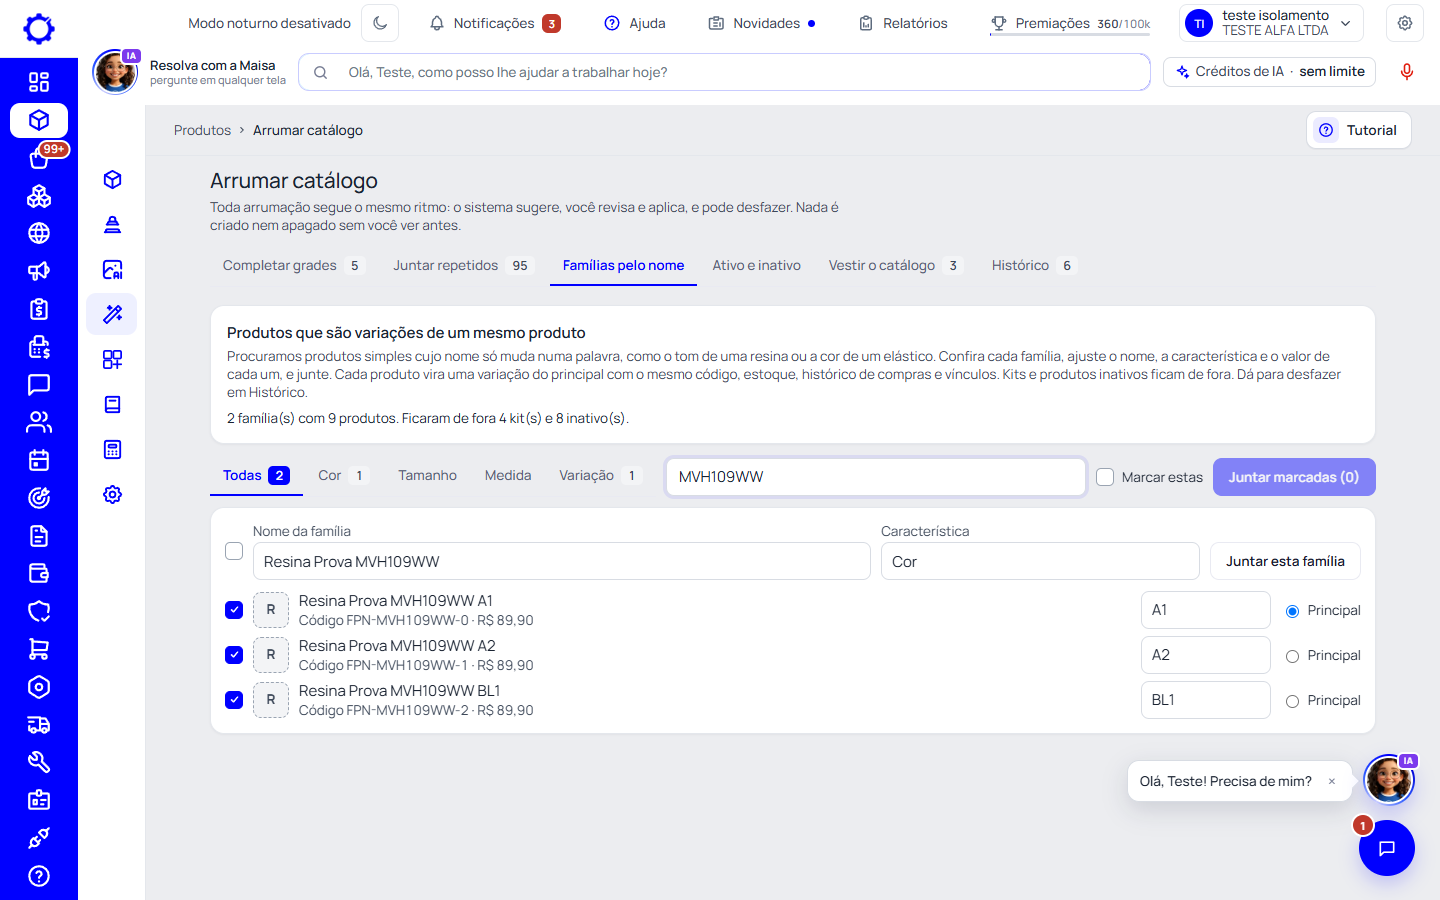Image resolution: width=1440 pixels, height=900 pixels.
Task: Switch to 'Histórico' tab
Action: (x=1033, y=265)
